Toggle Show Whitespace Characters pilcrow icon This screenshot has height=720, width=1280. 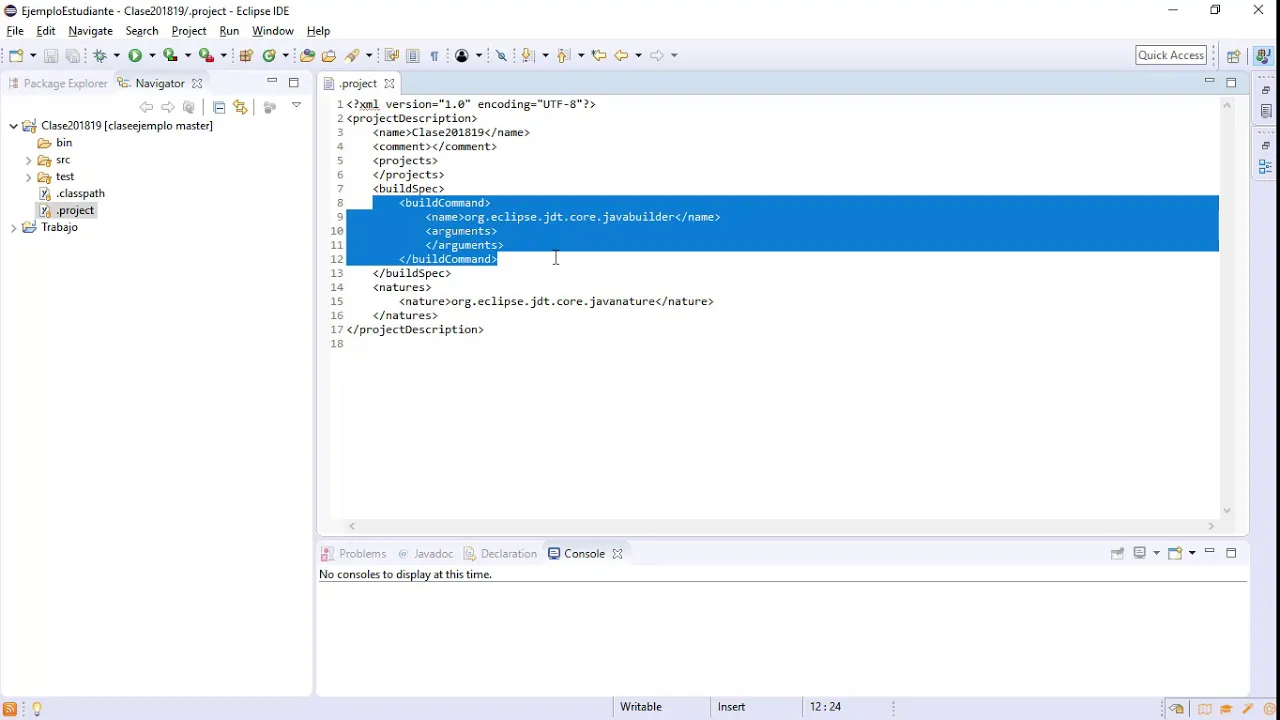click(434, 56)
